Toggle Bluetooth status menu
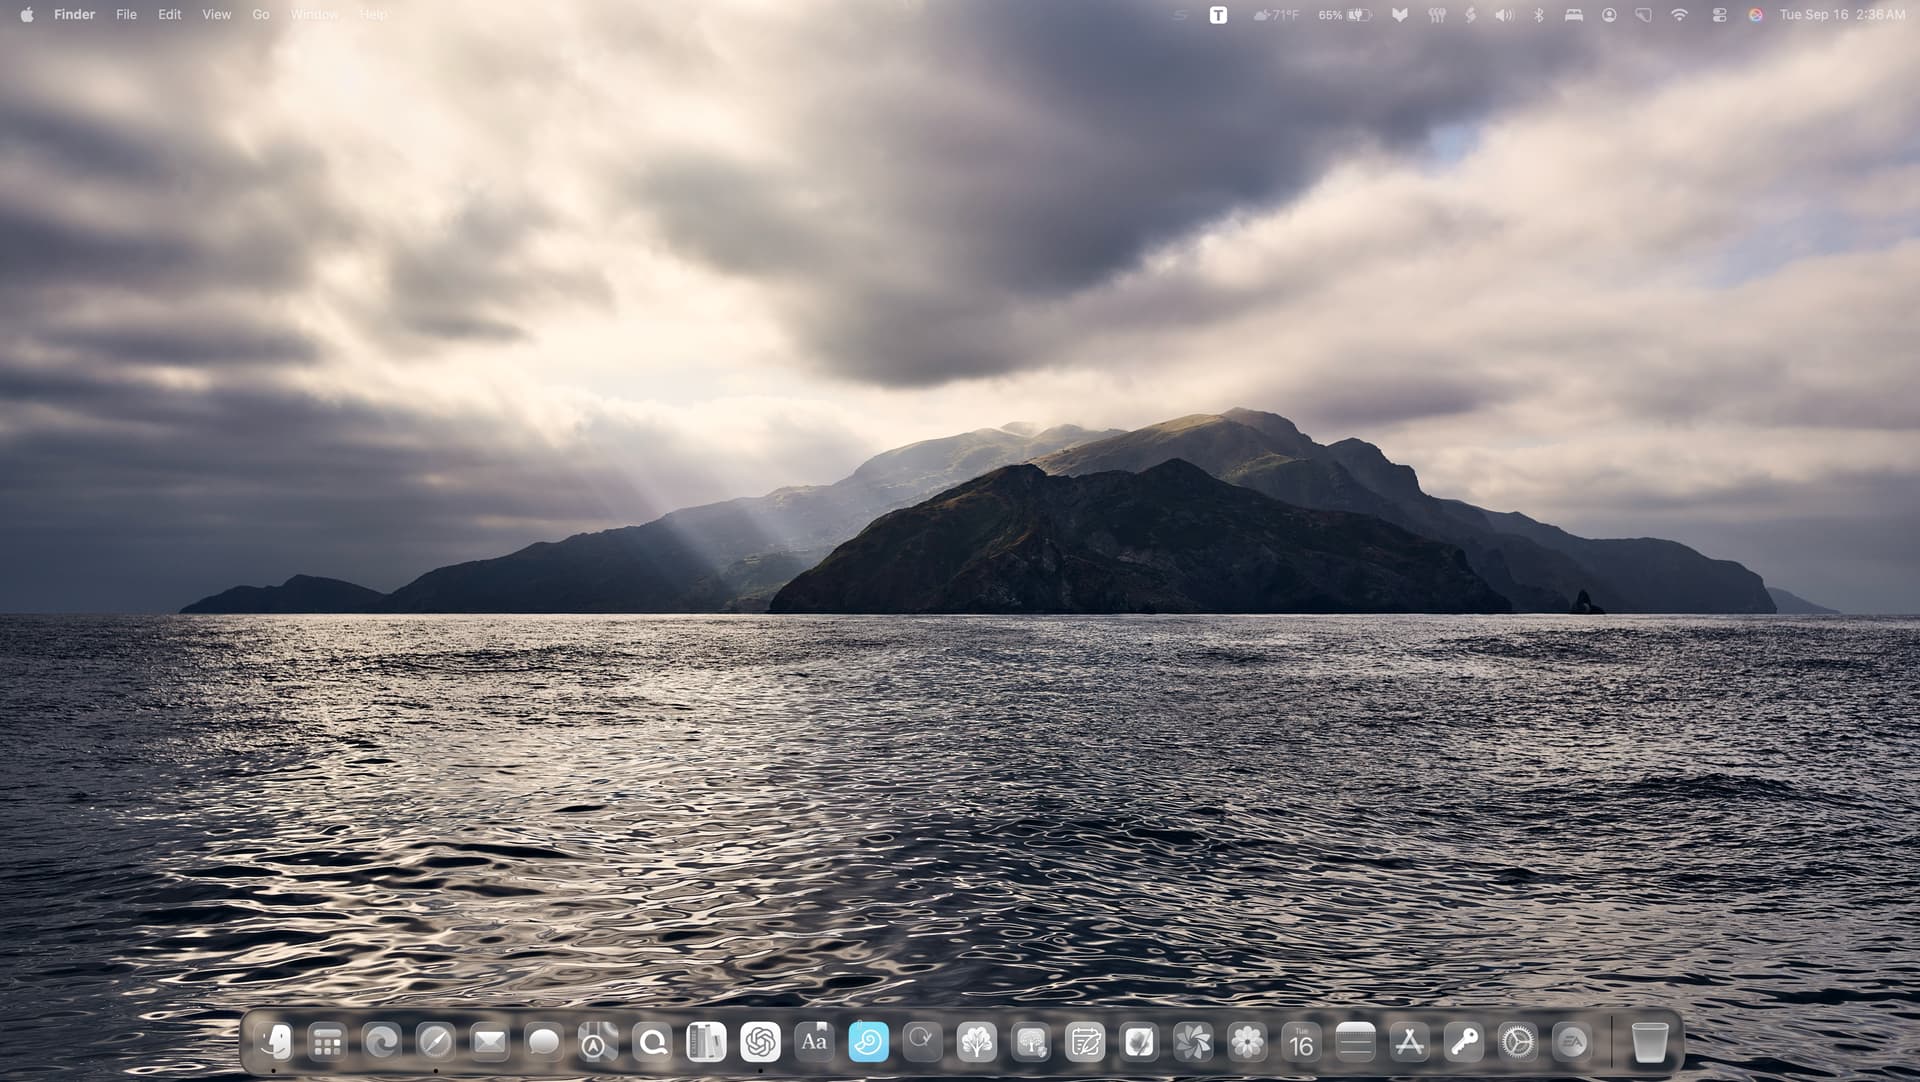This screenshot has height=1082, width=1920. (1539, 15)
